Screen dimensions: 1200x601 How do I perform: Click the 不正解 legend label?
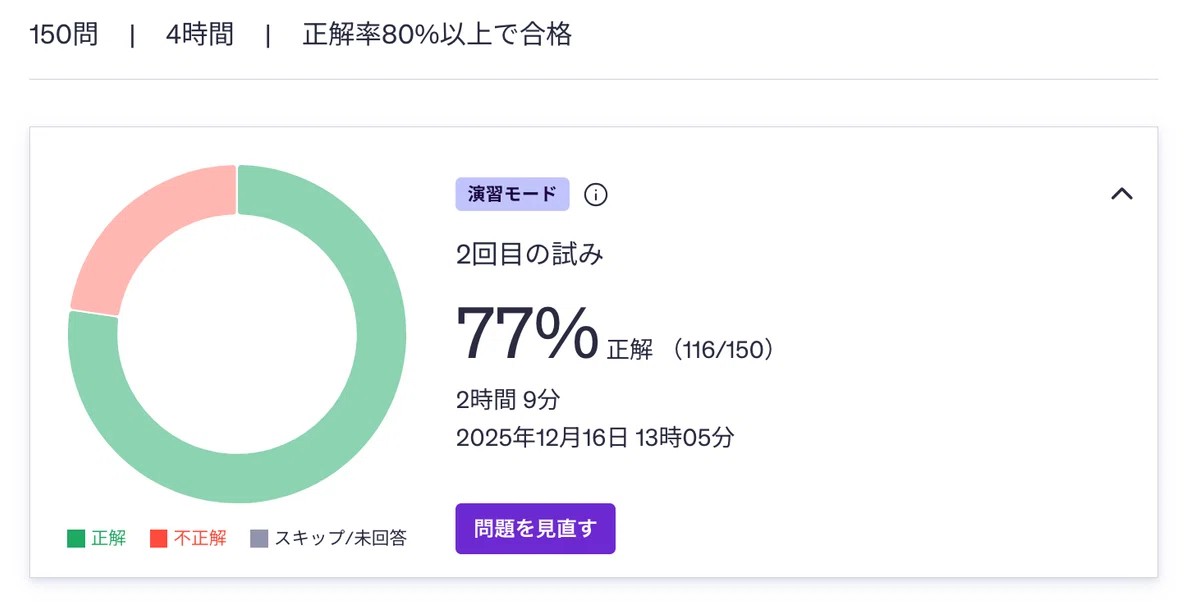[200, 539]
